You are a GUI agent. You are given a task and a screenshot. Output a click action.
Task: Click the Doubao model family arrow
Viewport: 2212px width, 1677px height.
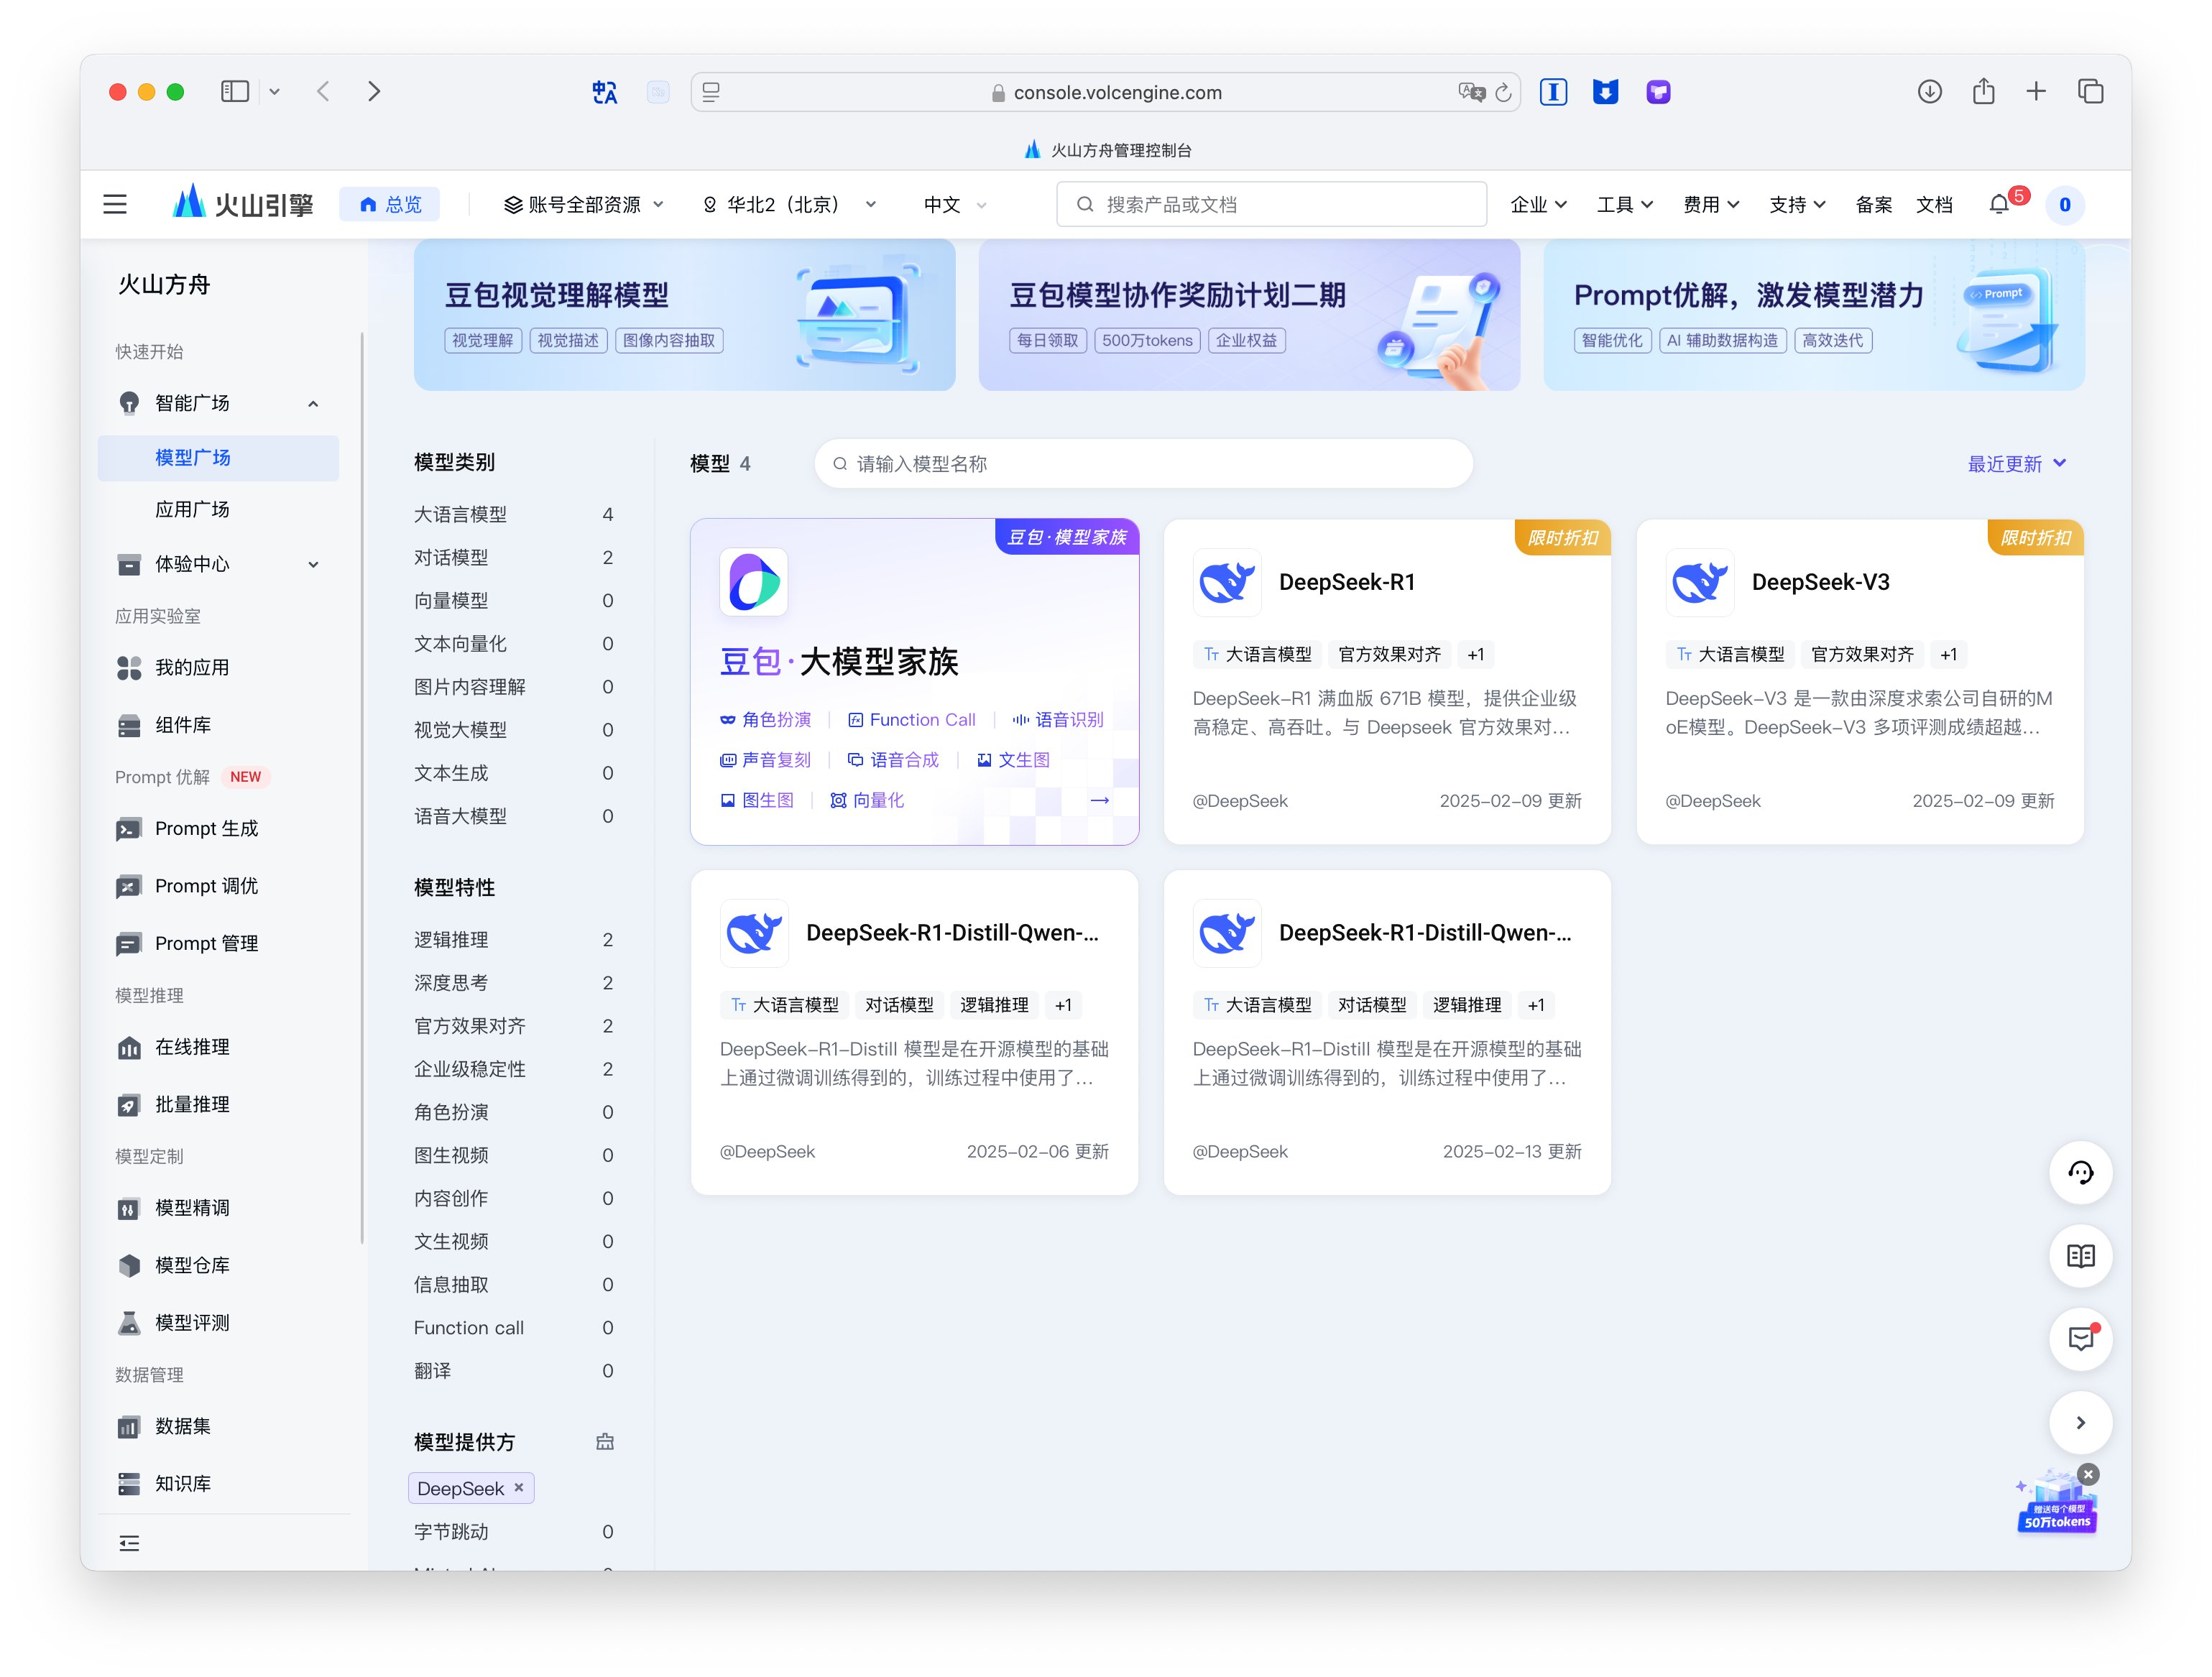pyautogui.click(x=1099, y=800)
